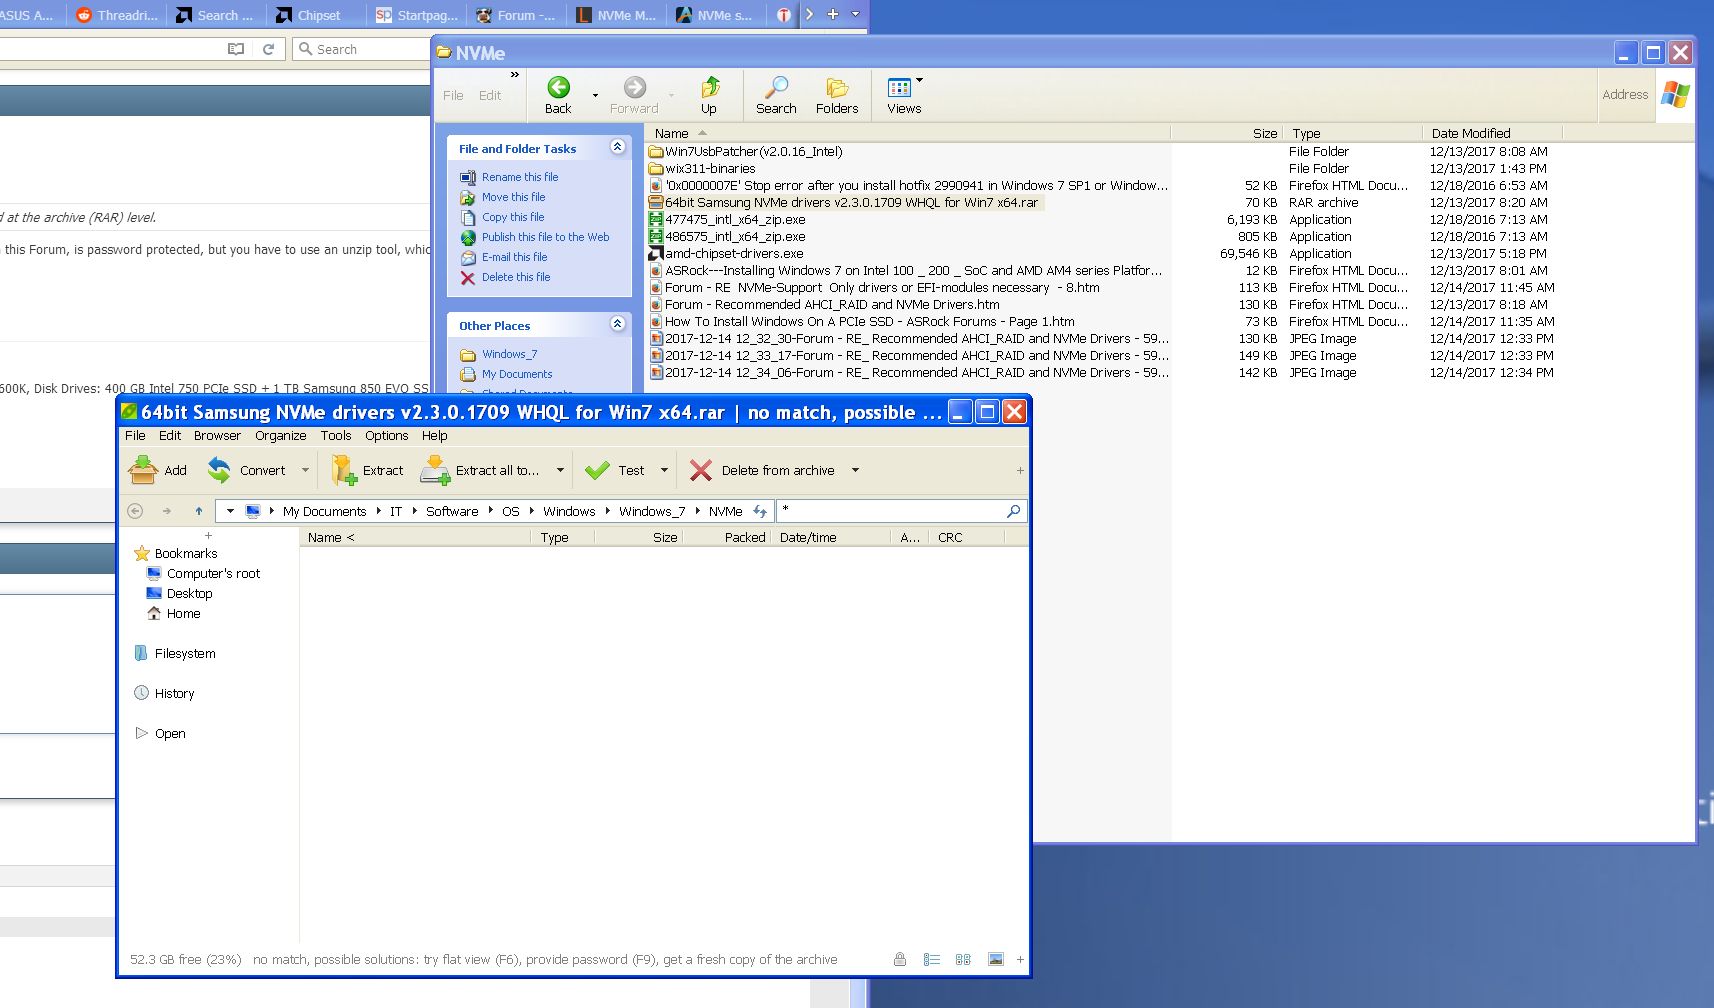Click Extract all to... in PeaZip

click(480, 470)
